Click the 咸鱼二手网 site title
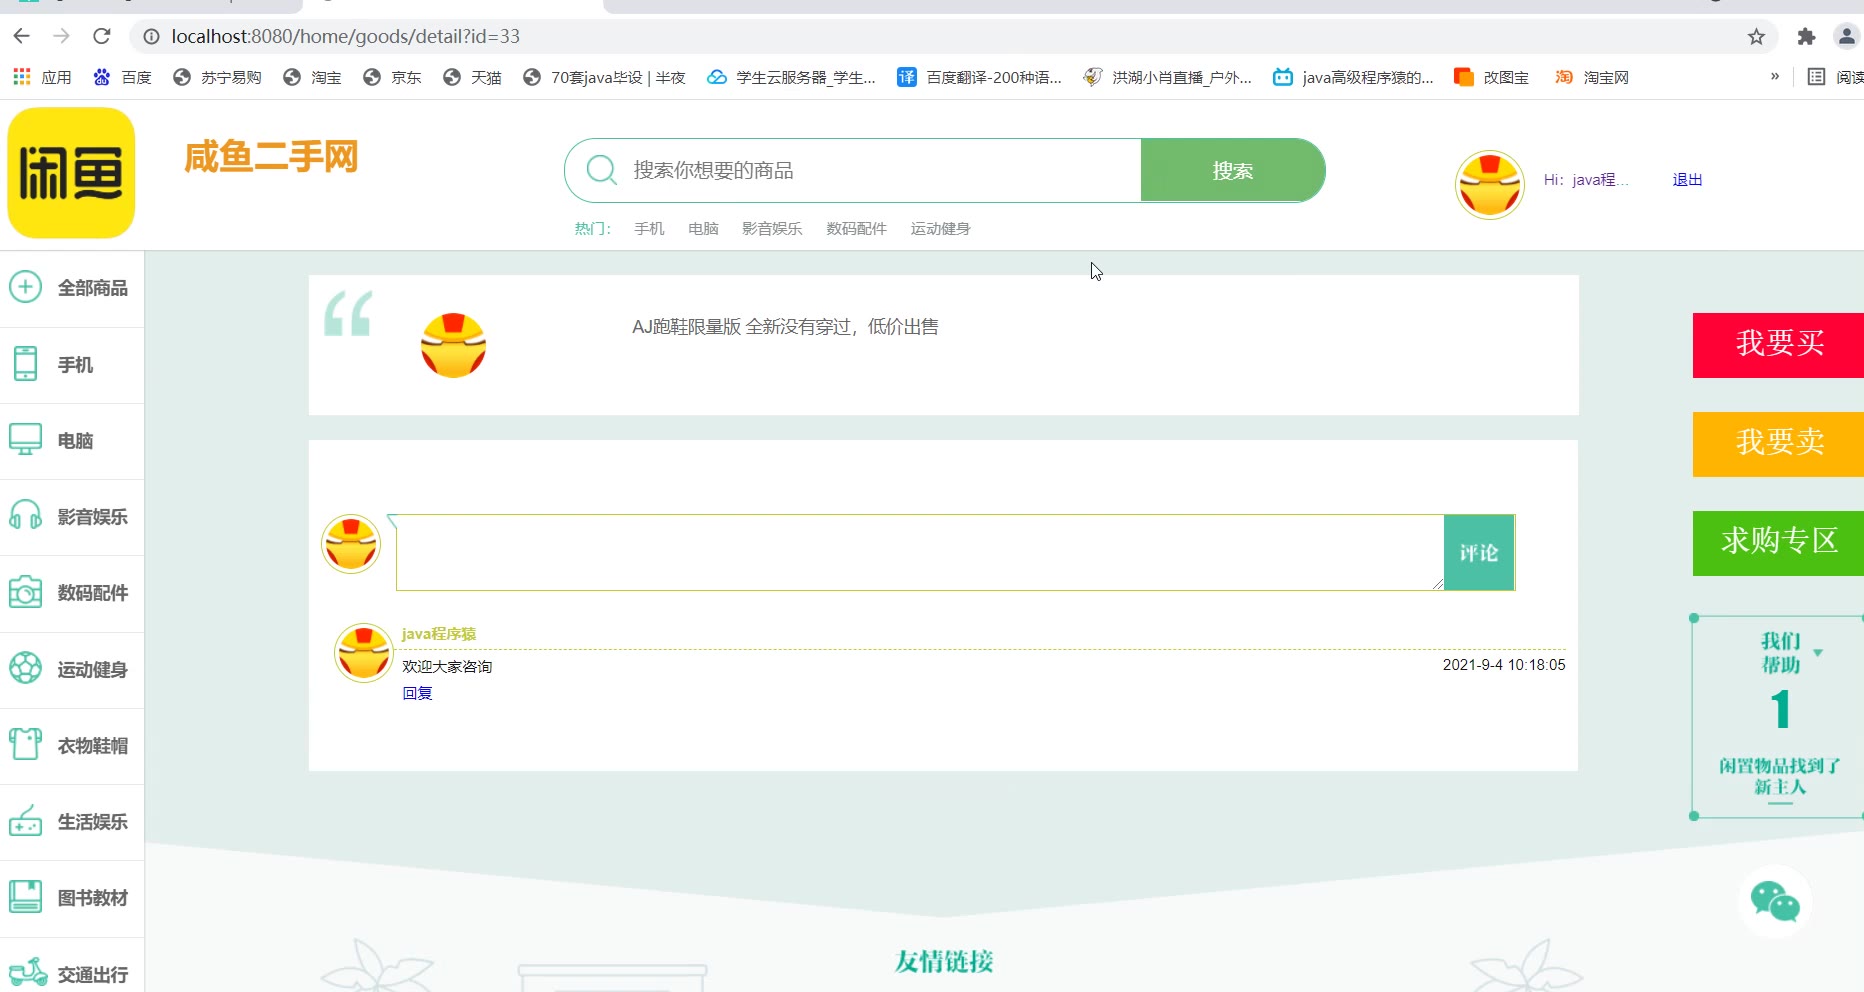This screenshot has width=1864, height=992. point(271,157)
